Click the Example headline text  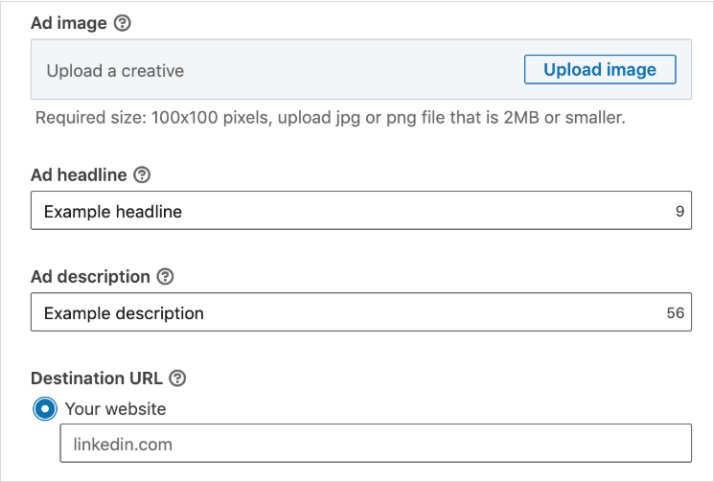(x=113, y=212)
